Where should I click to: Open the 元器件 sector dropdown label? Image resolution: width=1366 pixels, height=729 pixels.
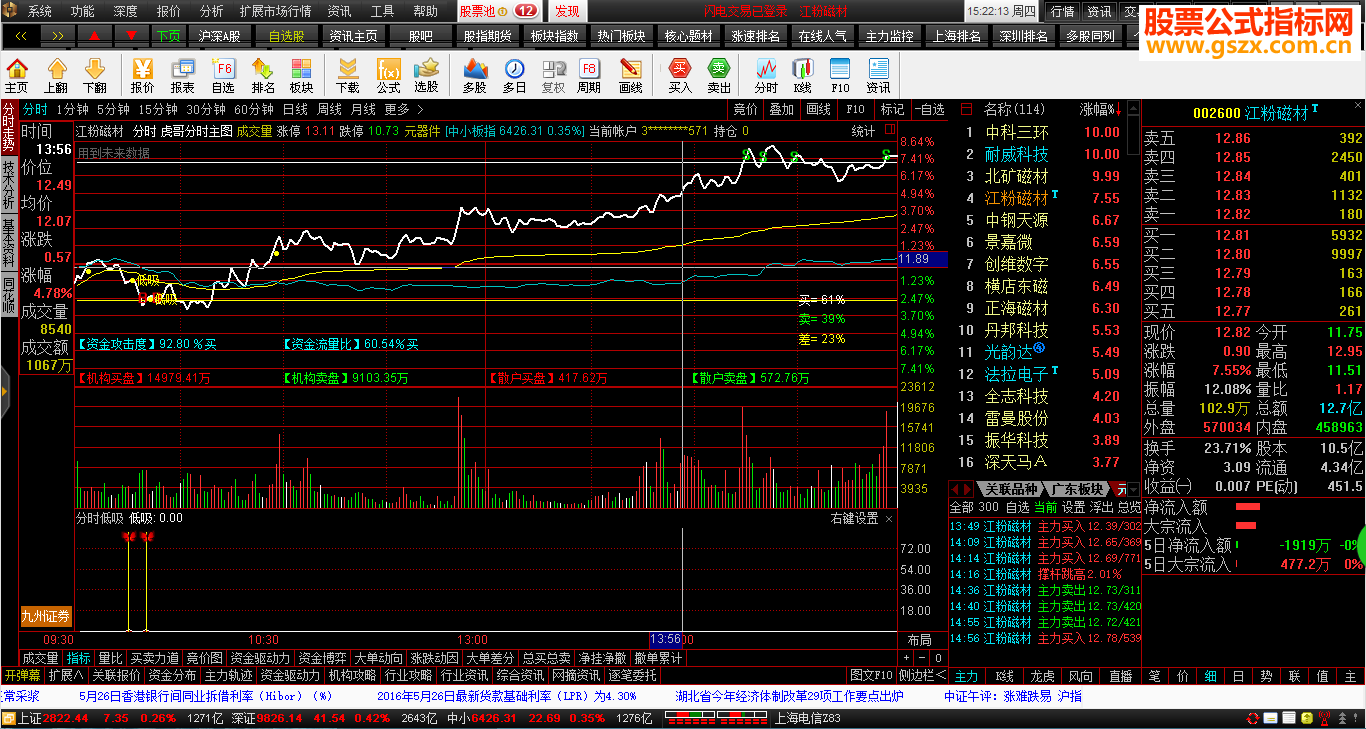pos(422,131)
